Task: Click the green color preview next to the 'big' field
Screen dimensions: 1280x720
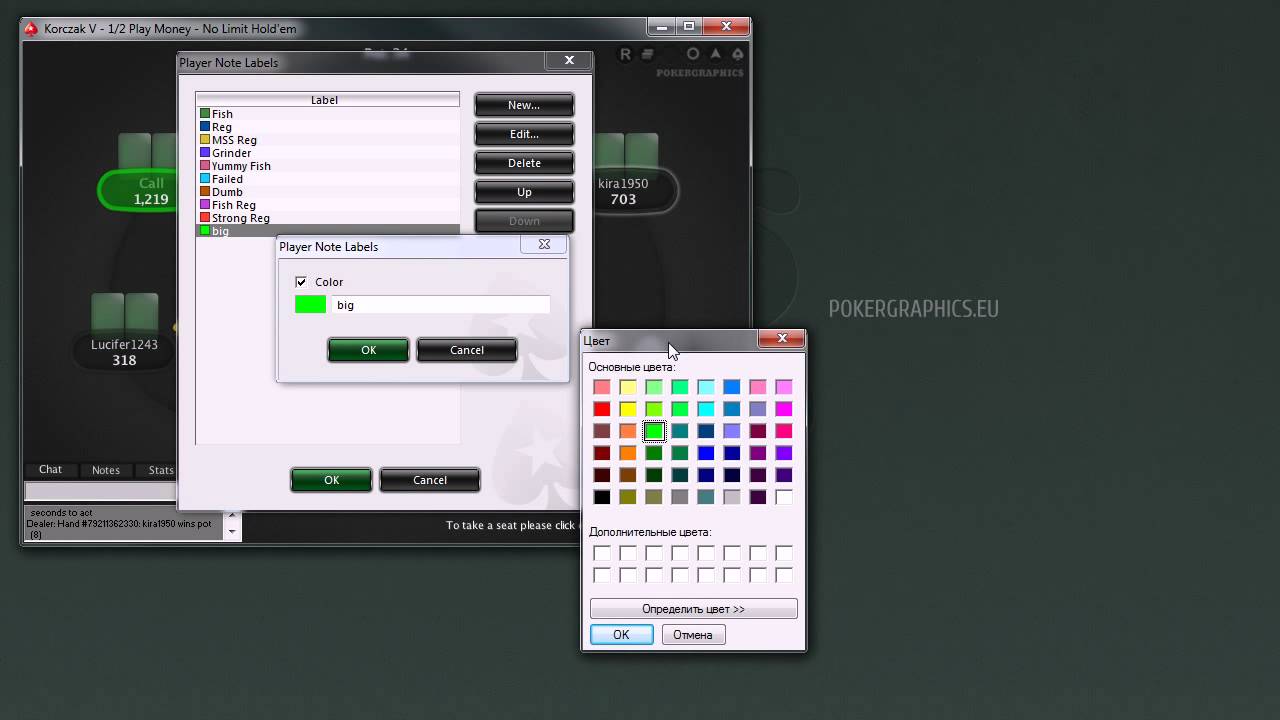Action: coord(311,305)
